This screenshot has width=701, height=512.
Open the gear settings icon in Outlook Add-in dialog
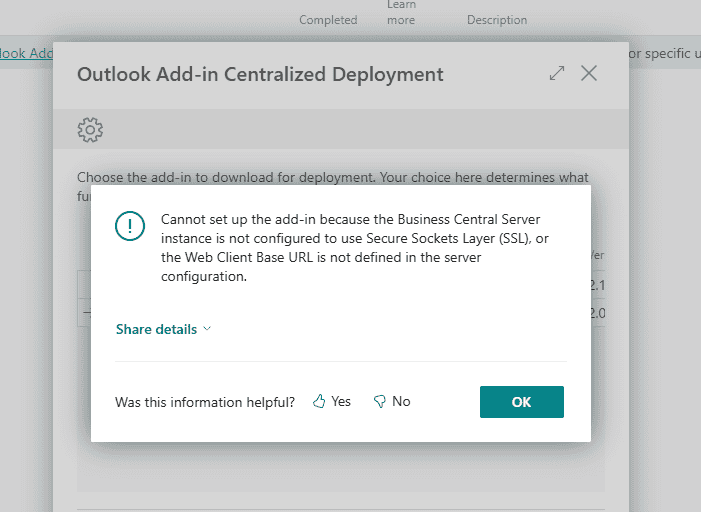tap(90, 130)
